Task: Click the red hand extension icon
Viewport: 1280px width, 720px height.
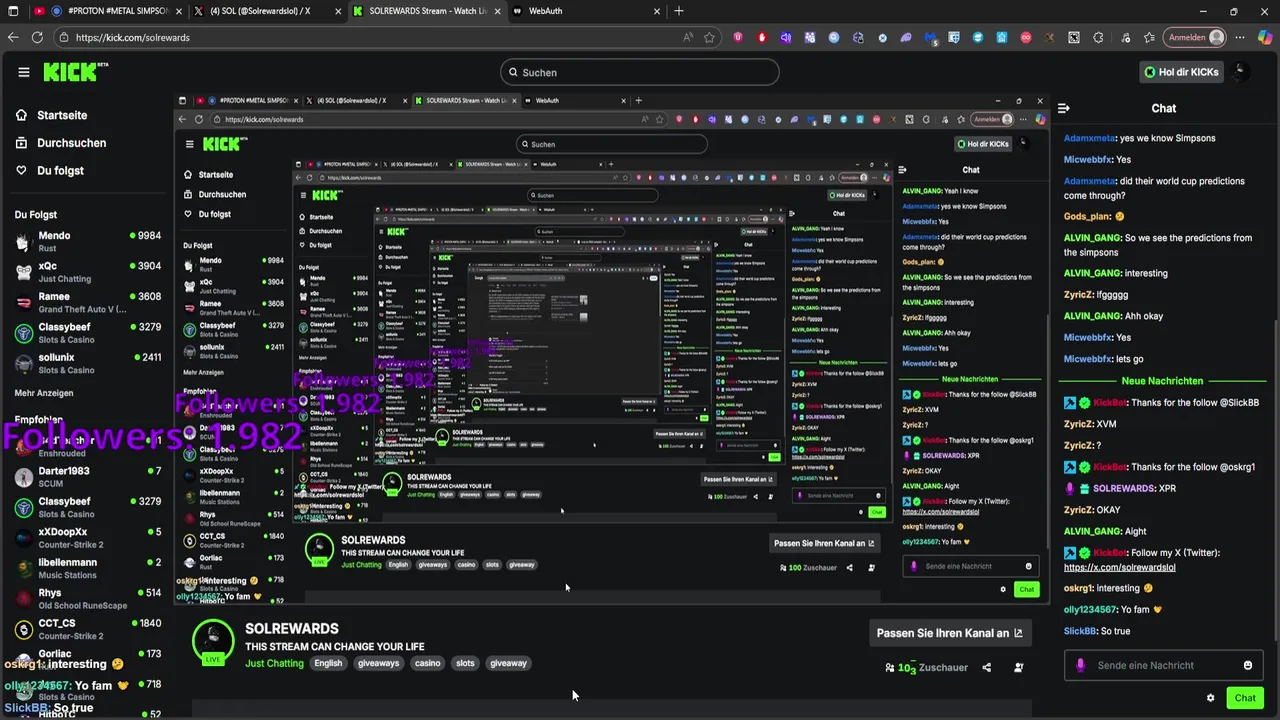Action: pyautogui.click(x=762, y=37)
